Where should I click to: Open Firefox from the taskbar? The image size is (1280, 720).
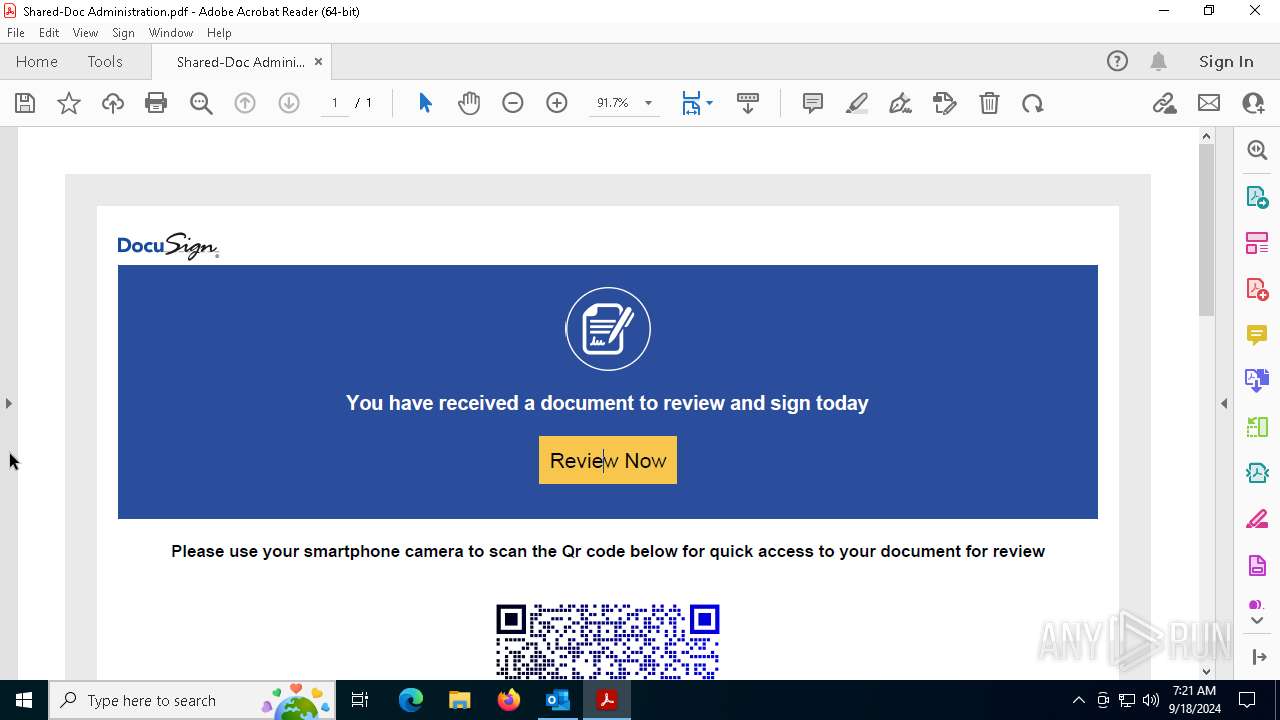[x=509, y=700]
